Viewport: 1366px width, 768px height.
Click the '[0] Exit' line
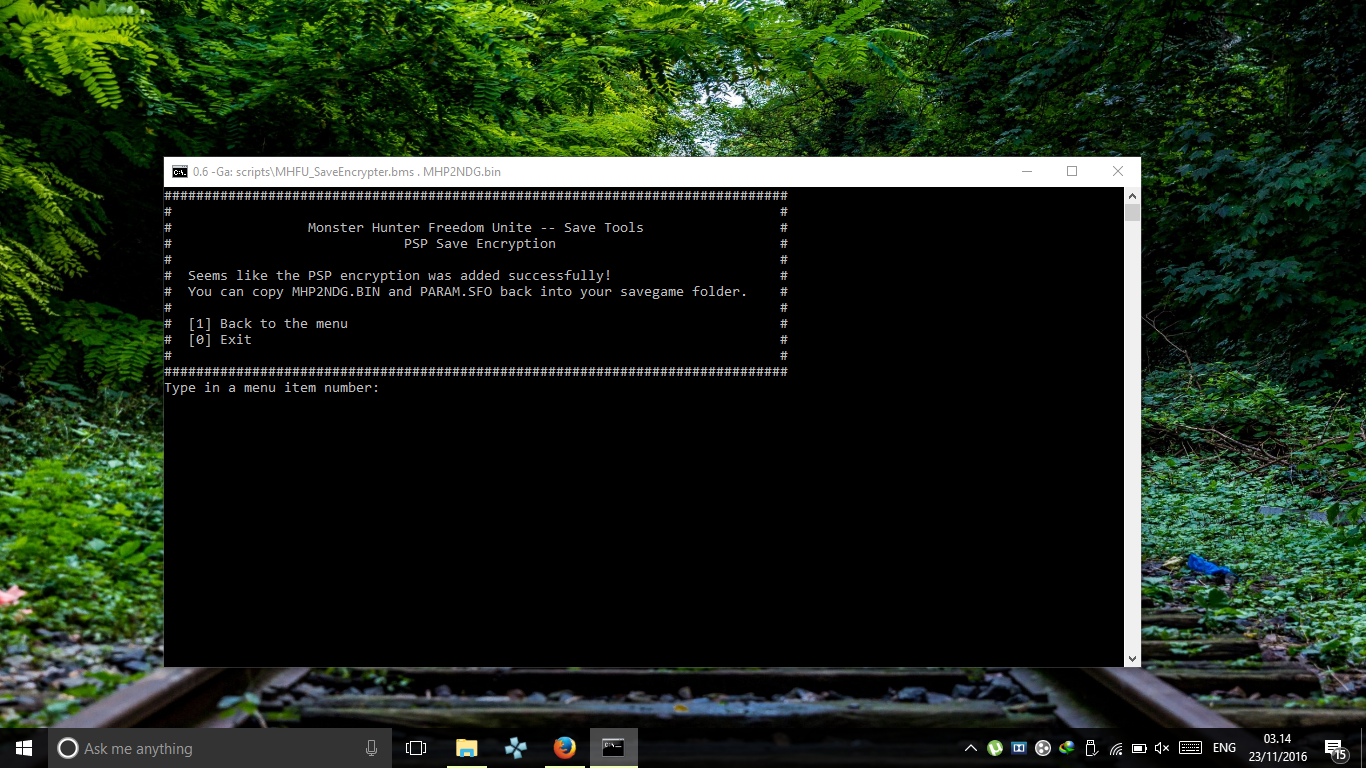(220, 340)
